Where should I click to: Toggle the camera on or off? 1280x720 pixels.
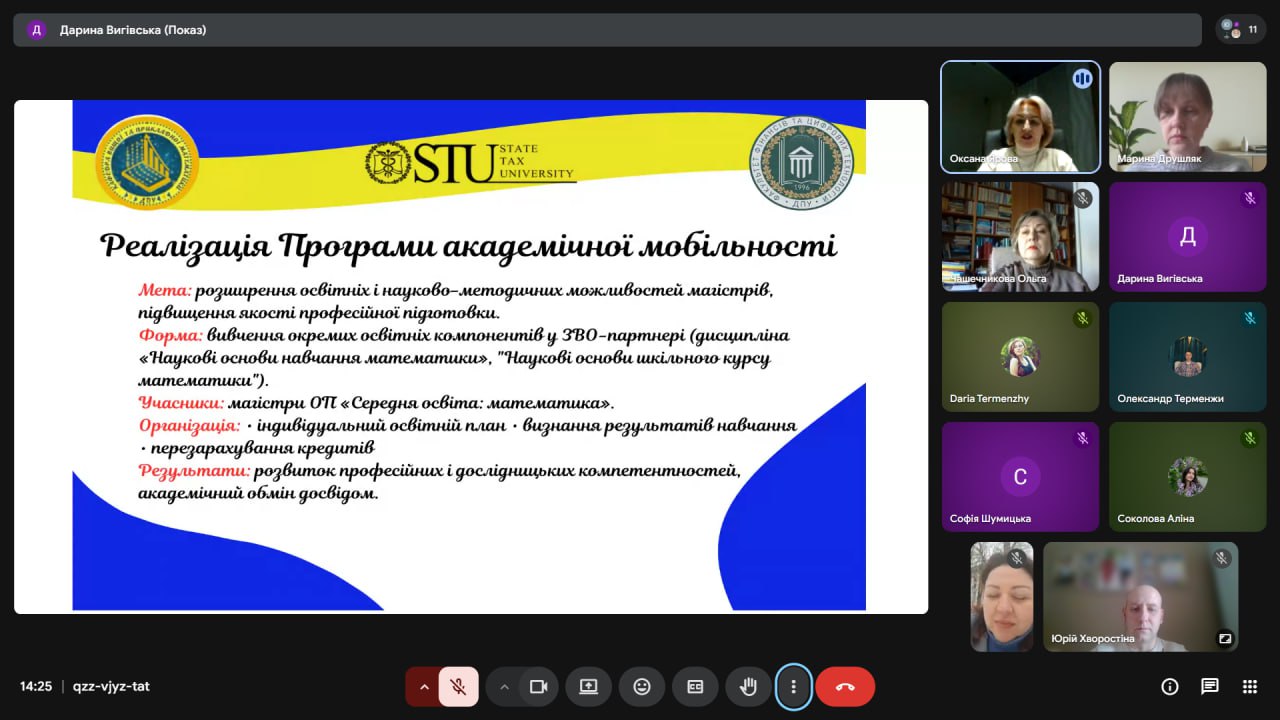tap(538, 687)
